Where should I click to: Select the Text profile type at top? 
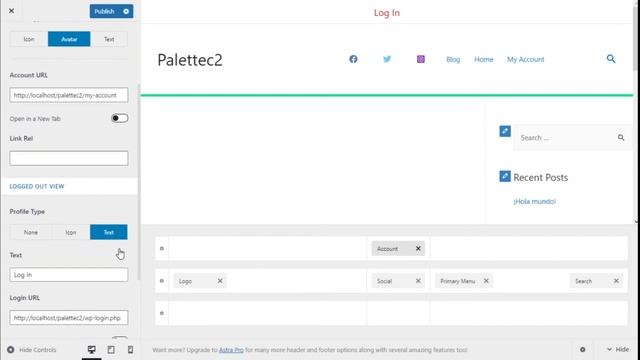click(x=109, y=39)
